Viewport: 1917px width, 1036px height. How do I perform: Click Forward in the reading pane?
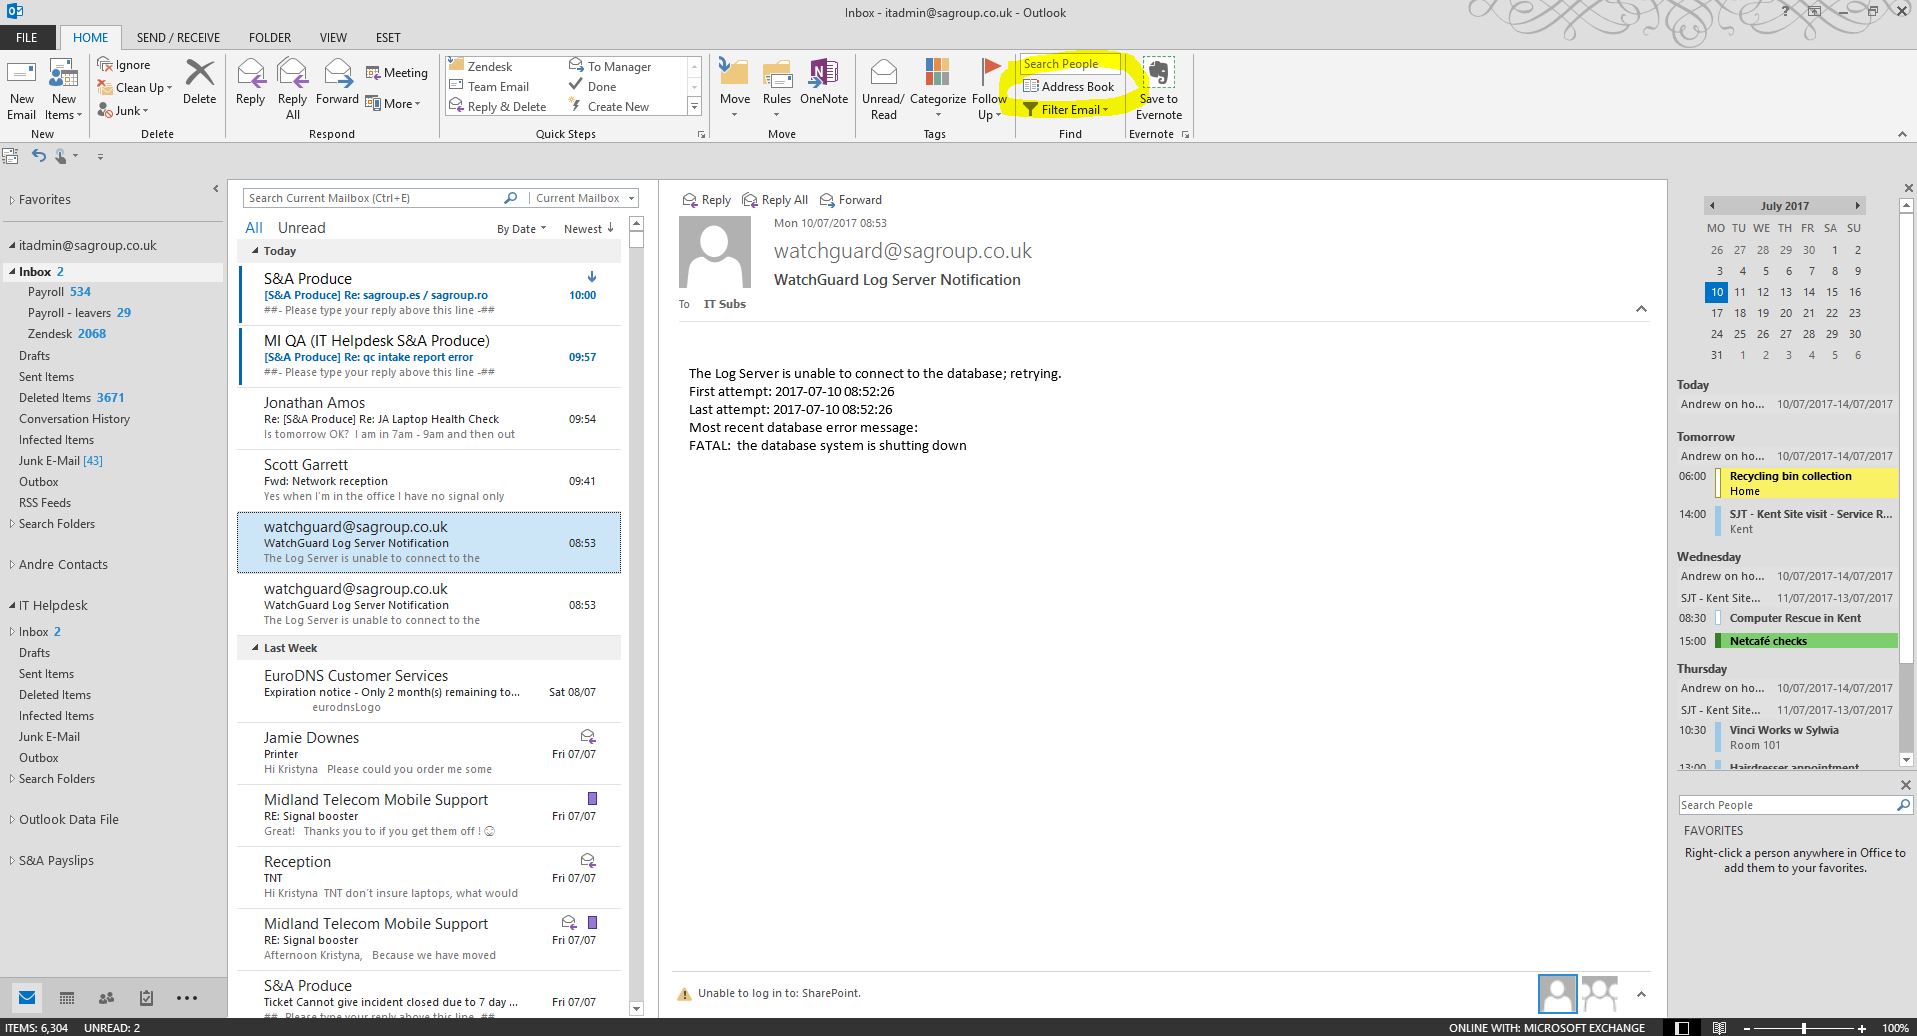tap(850, 200)
